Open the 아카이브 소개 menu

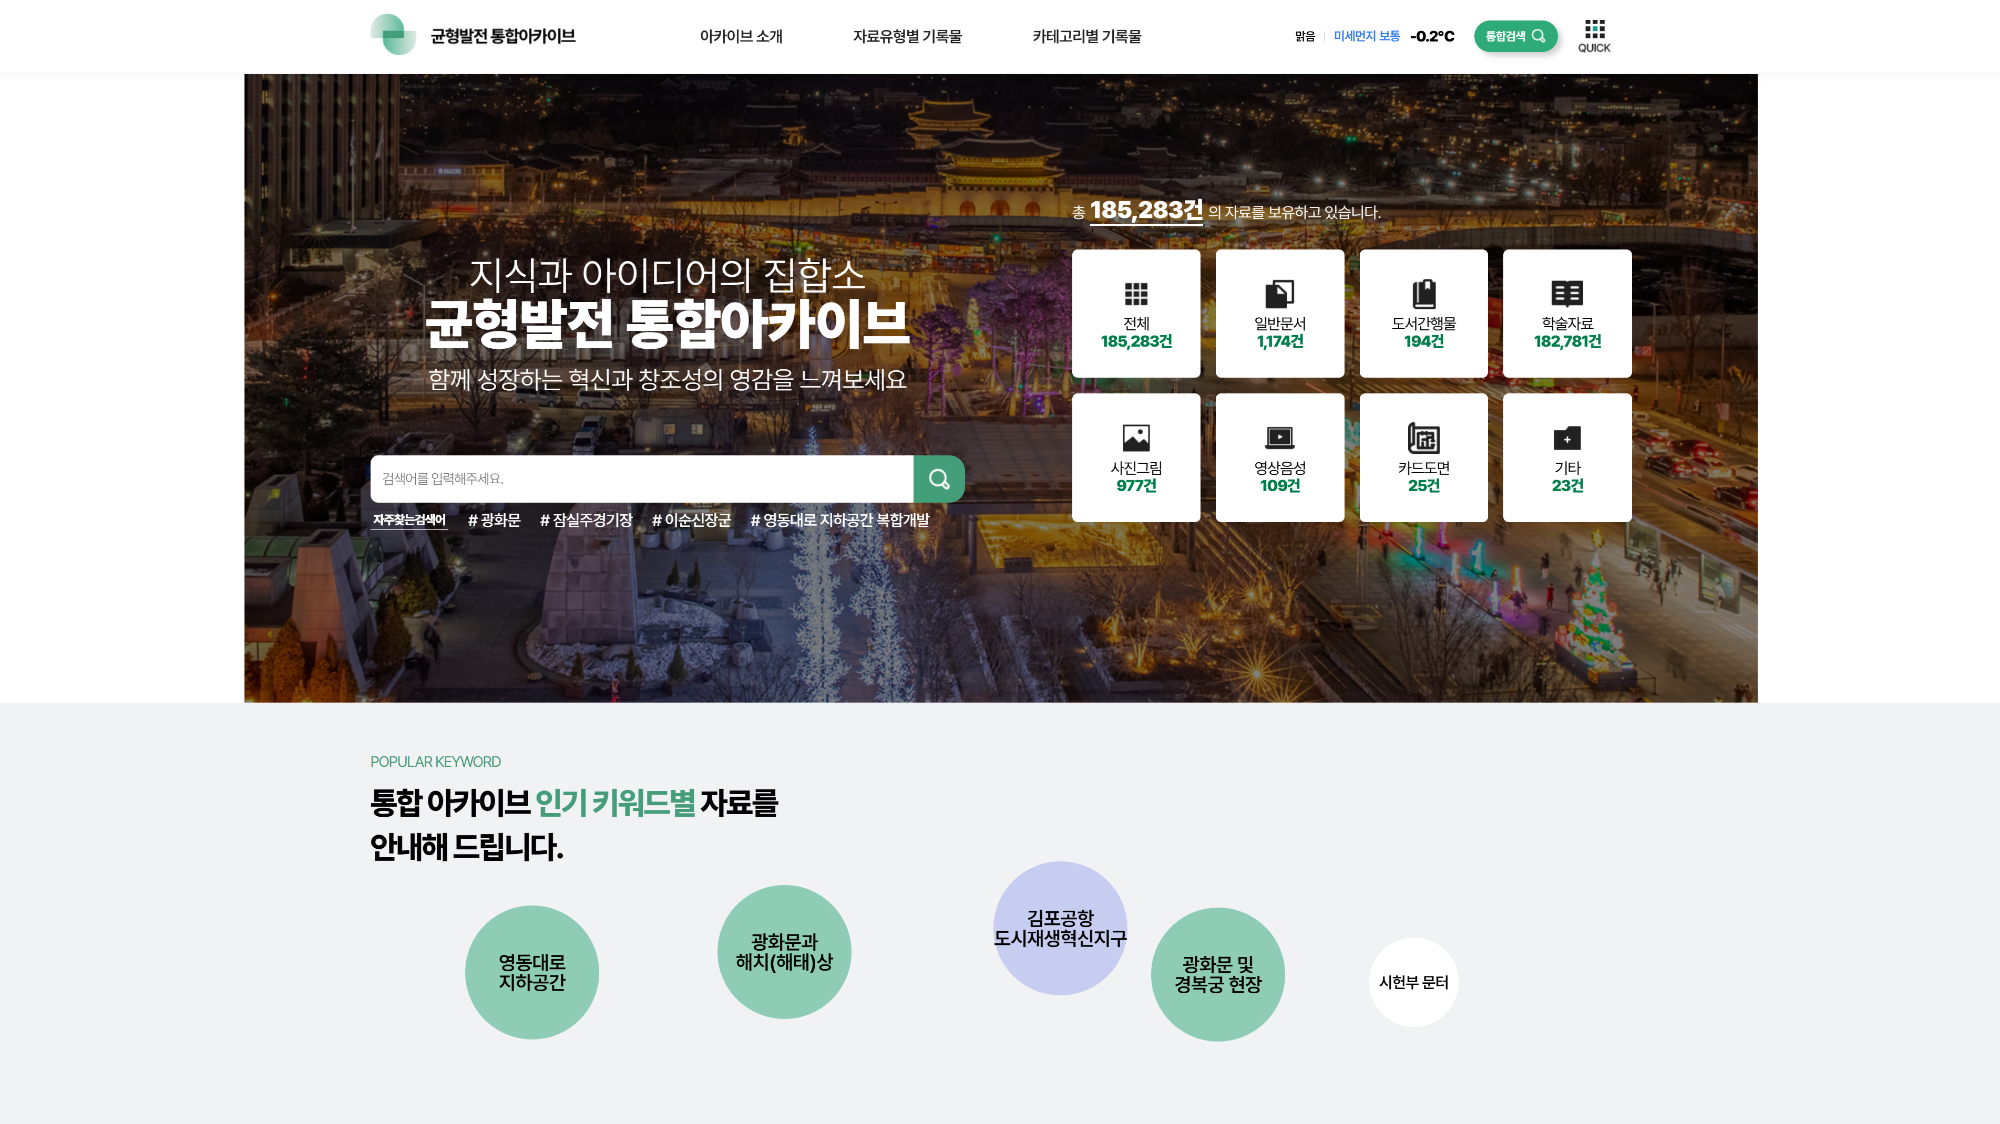[x=741, y=37]
